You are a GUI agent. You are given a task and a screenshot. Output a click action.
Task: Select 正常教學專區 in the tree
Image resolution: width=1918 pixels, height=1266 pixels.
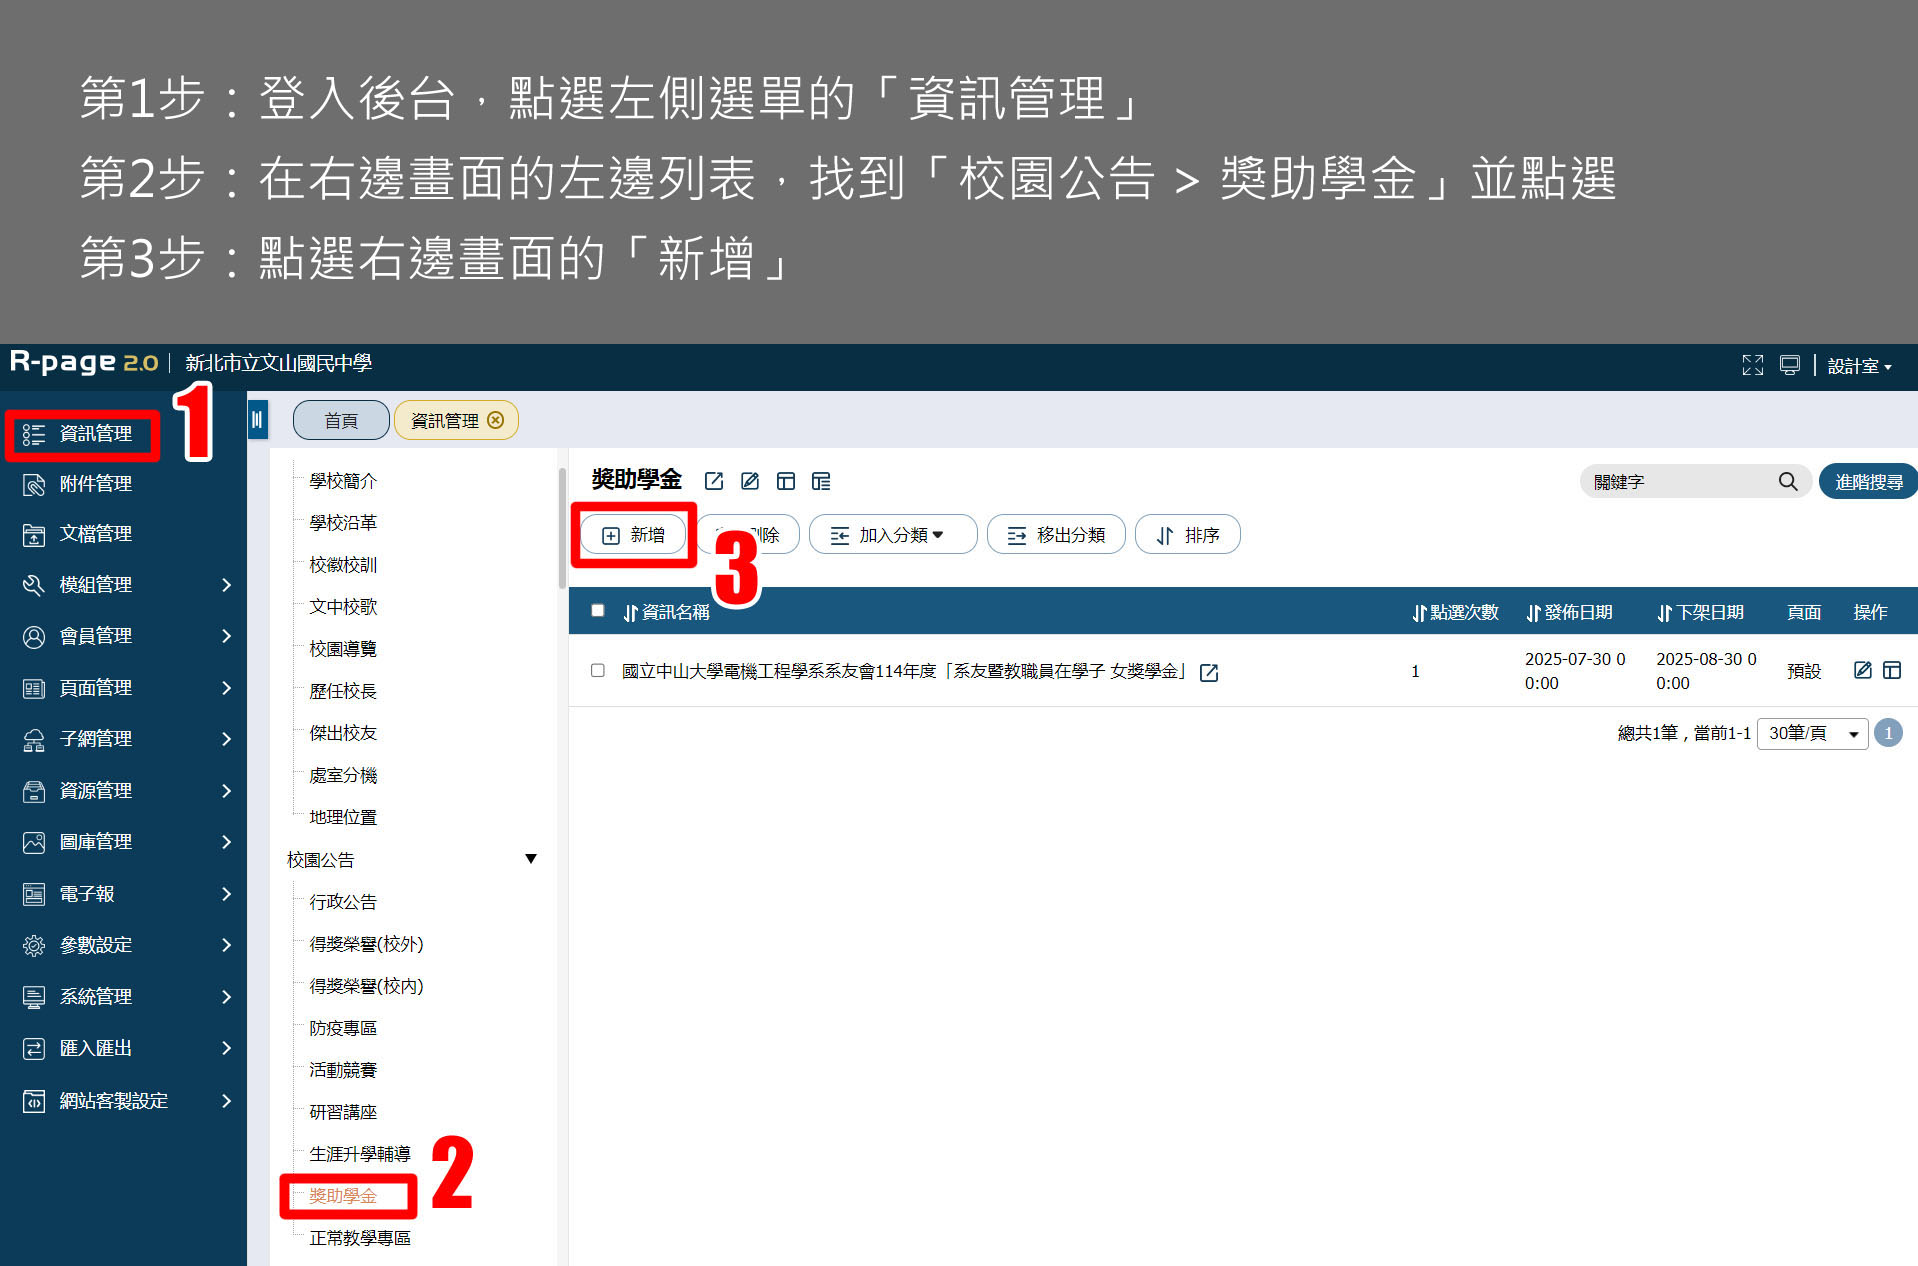pyautogui.click(x=360, y=1238)
